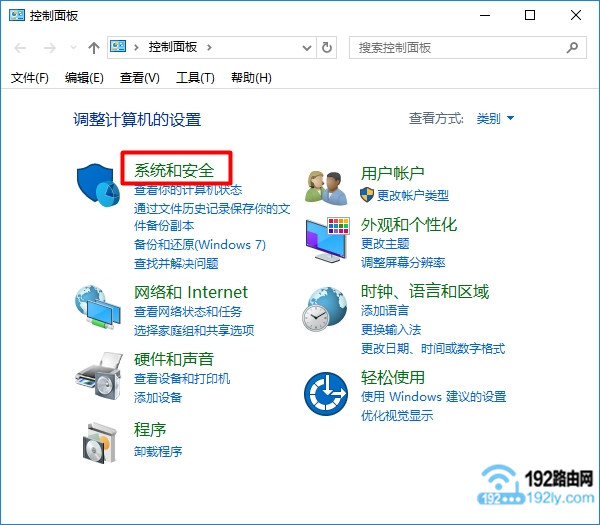Click the search magnifier icon

click(x=572, y=47)
